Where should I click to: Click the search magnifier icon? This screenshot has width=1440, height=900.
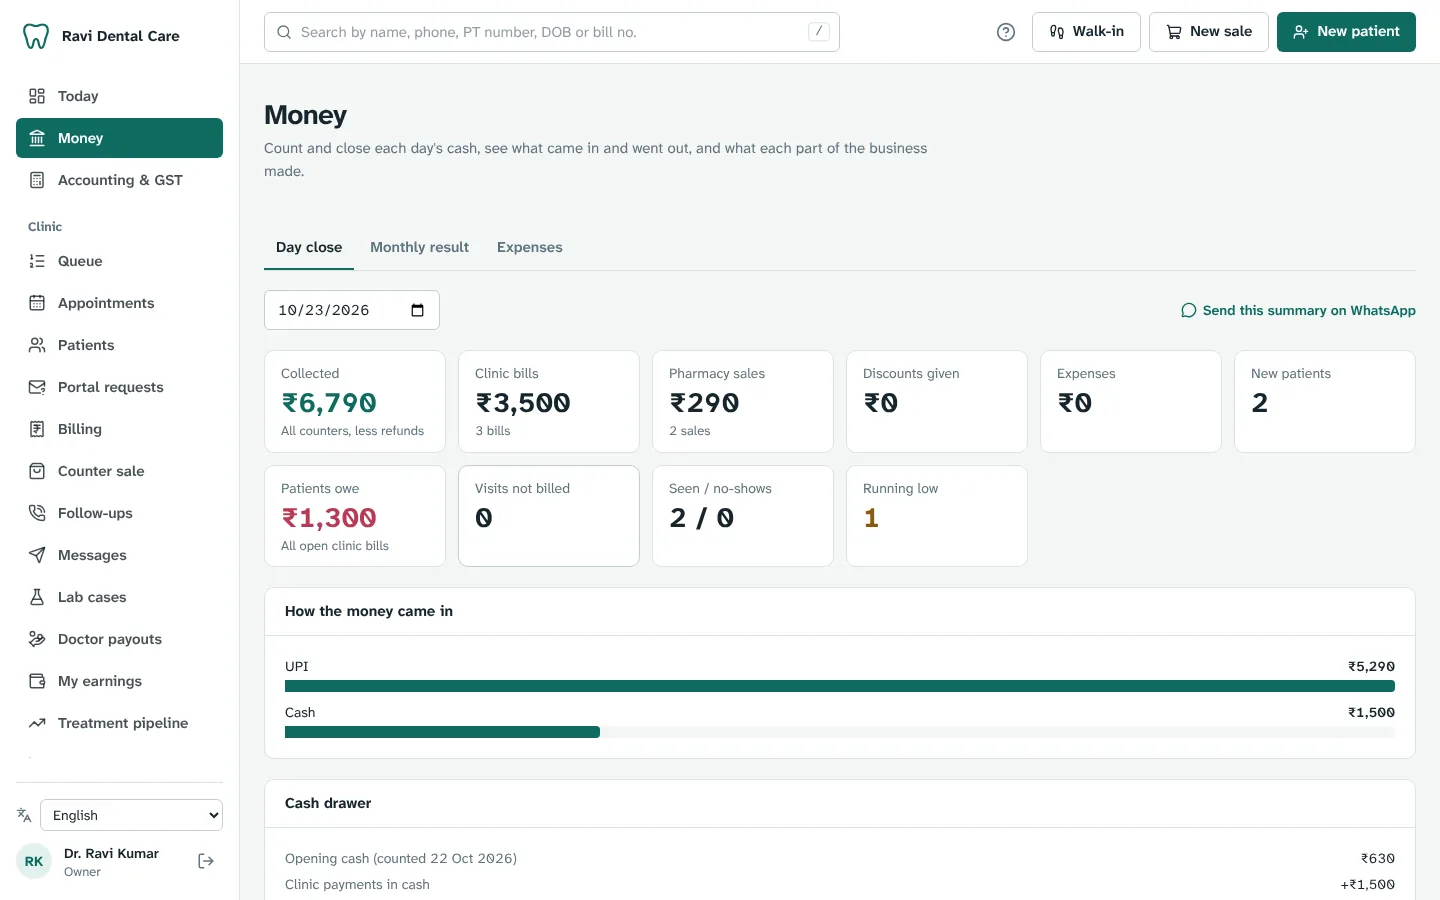[x=284, y=32]
